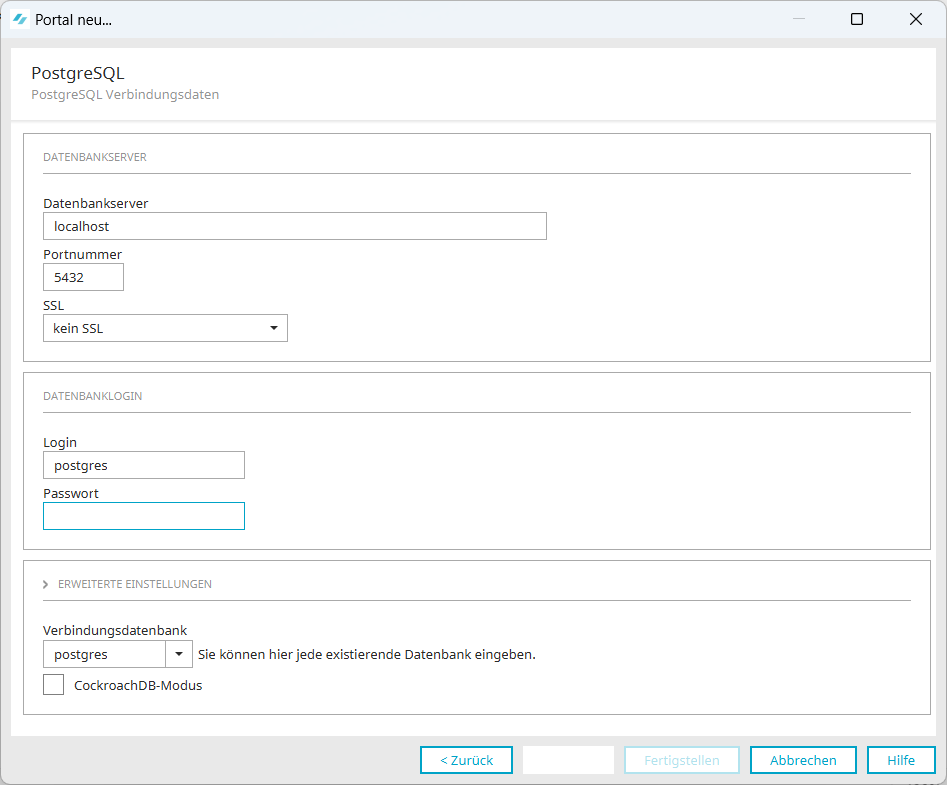Click the PostgreSQL Verbindungsdaten subtitle

[x=125, y=95]
